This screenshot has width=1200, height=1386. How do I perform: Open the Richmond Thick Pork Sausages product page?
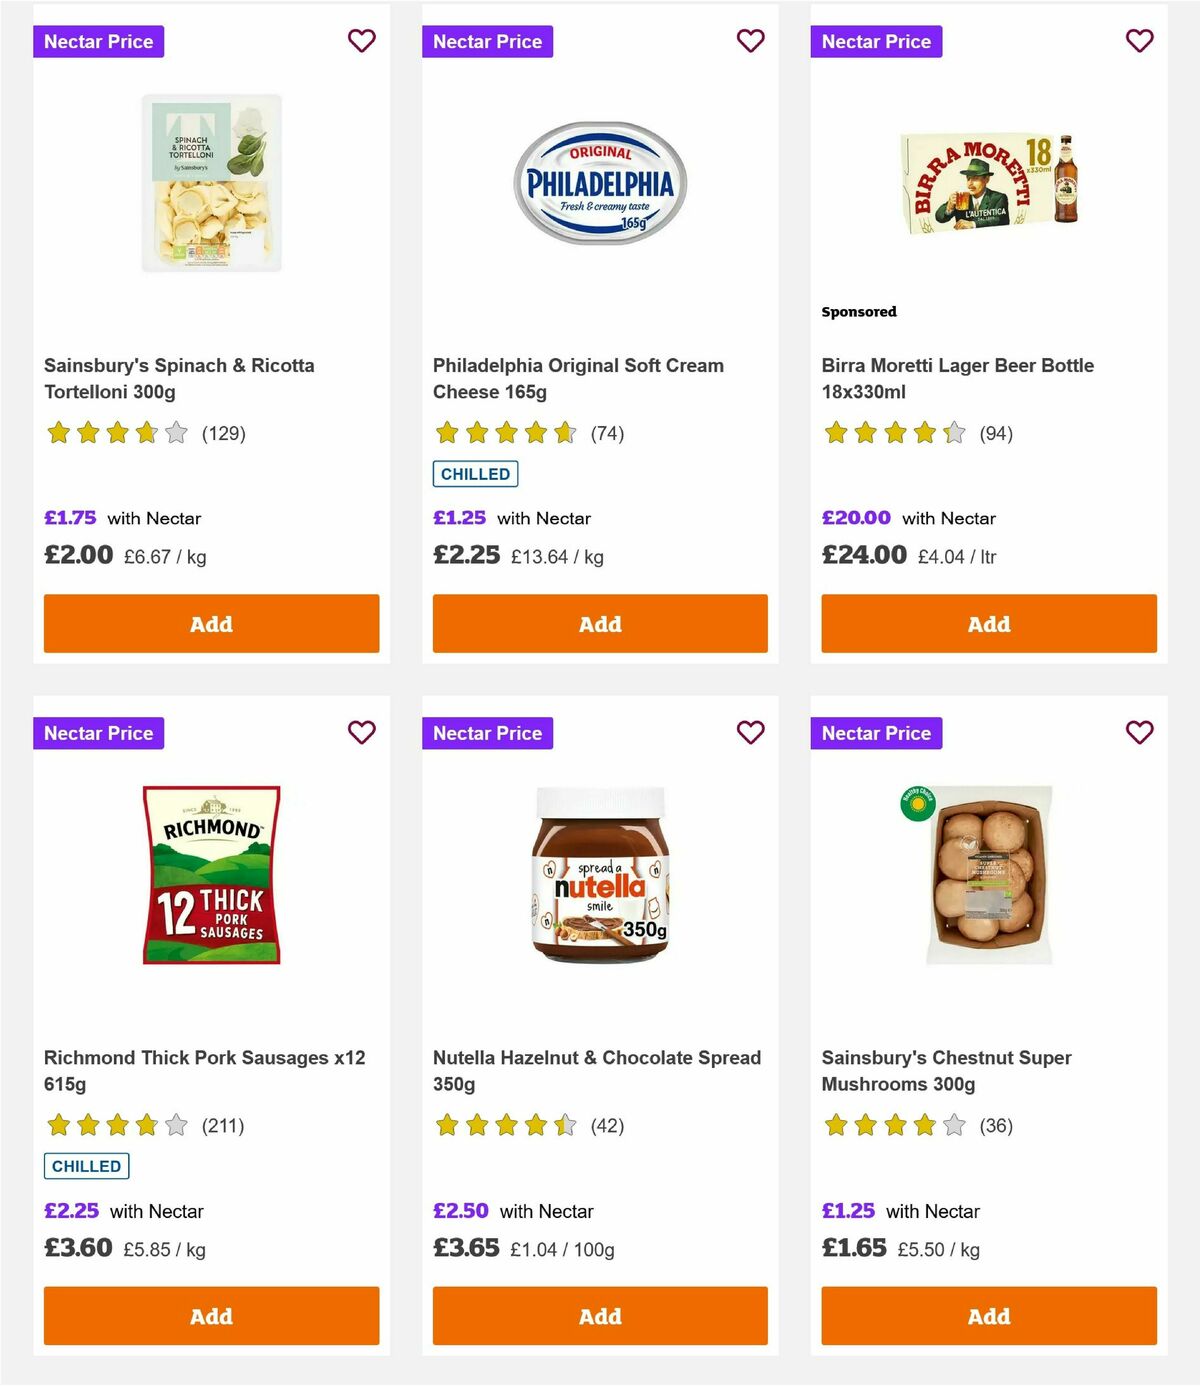(204, 1069)
